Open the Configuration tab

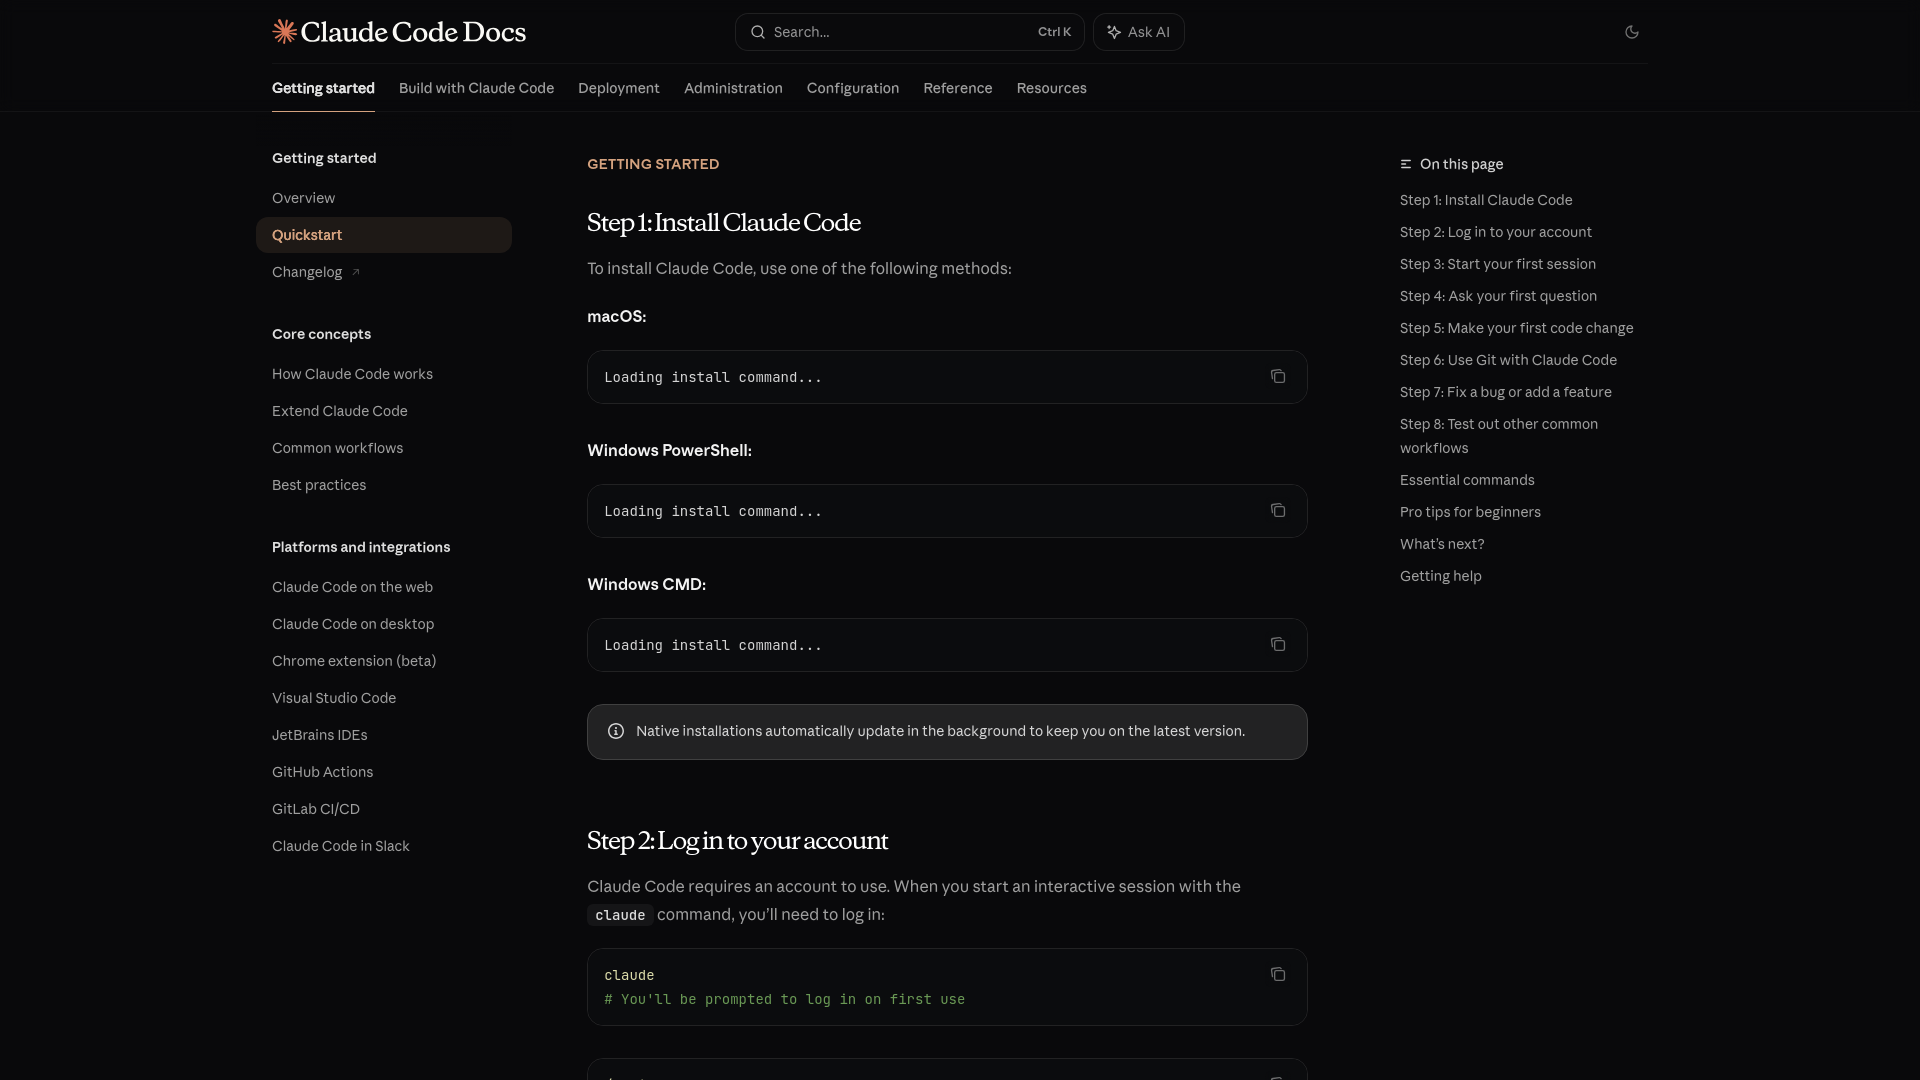(853, 88)
